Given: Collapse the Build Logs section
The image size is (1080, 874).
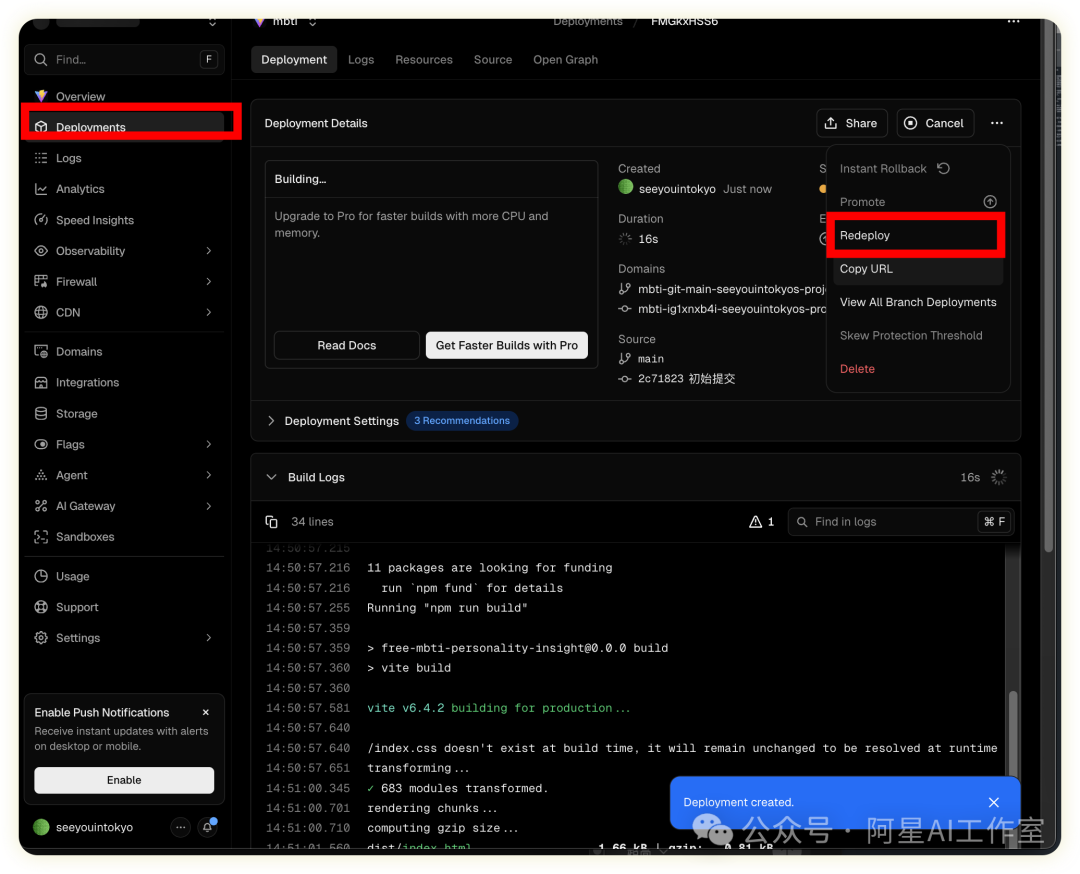Looking at the screenshot, I should pos(271,477).
